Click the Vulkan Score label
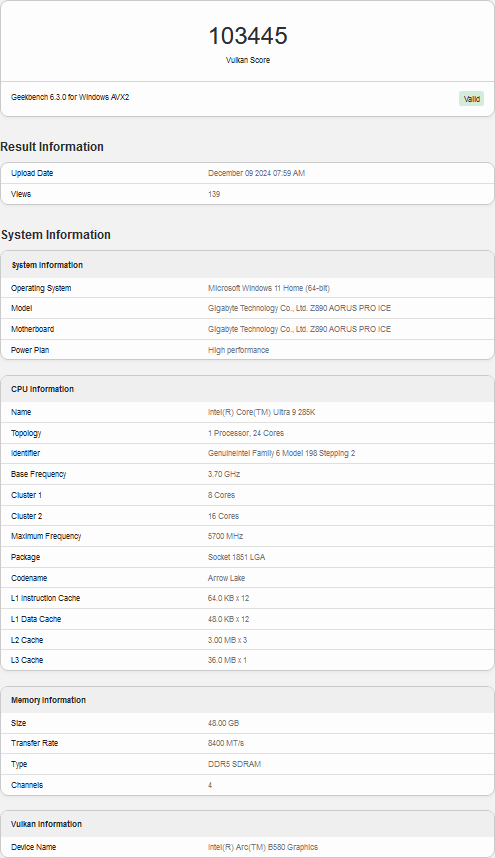This screenshot has width=495, height=858. point(248,60)
